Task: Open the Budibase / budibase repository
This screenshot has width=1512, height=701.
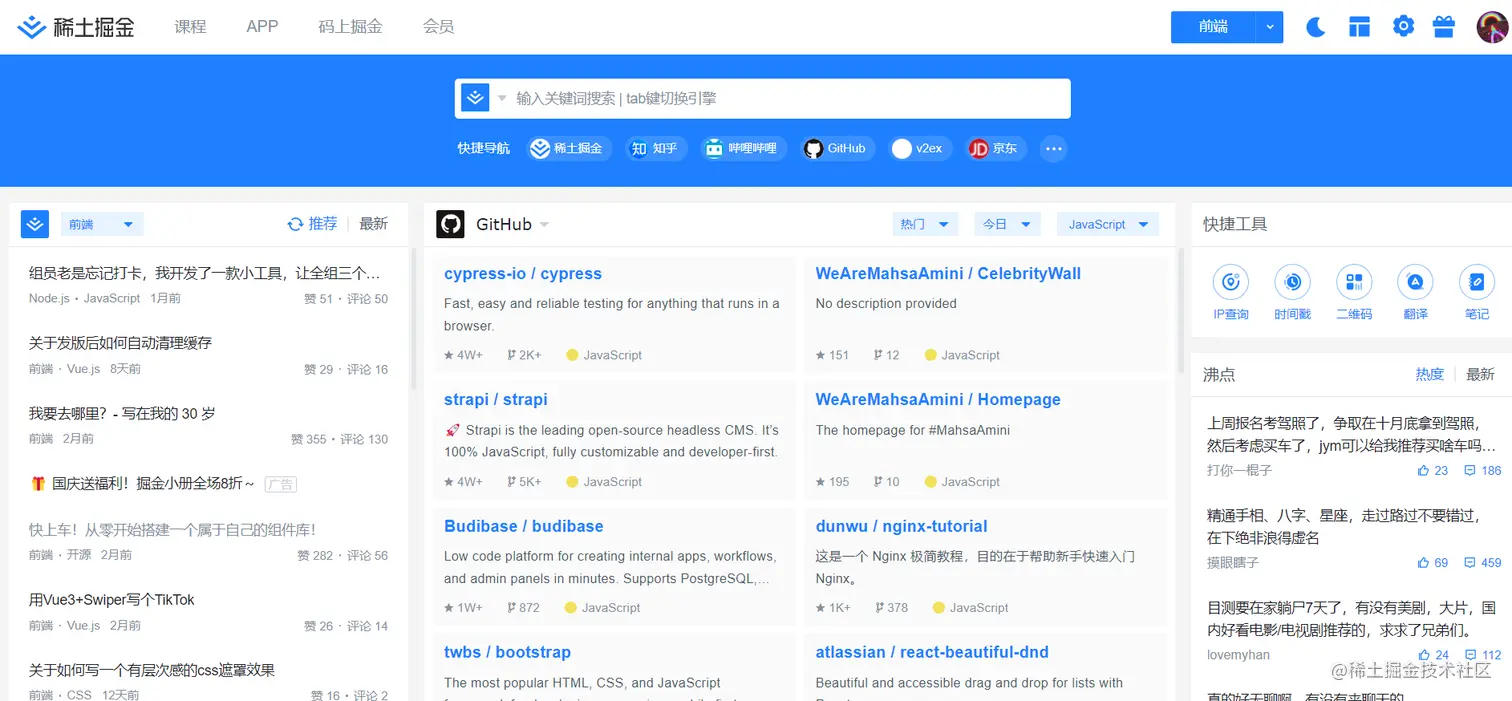Action: pos(524,526)
